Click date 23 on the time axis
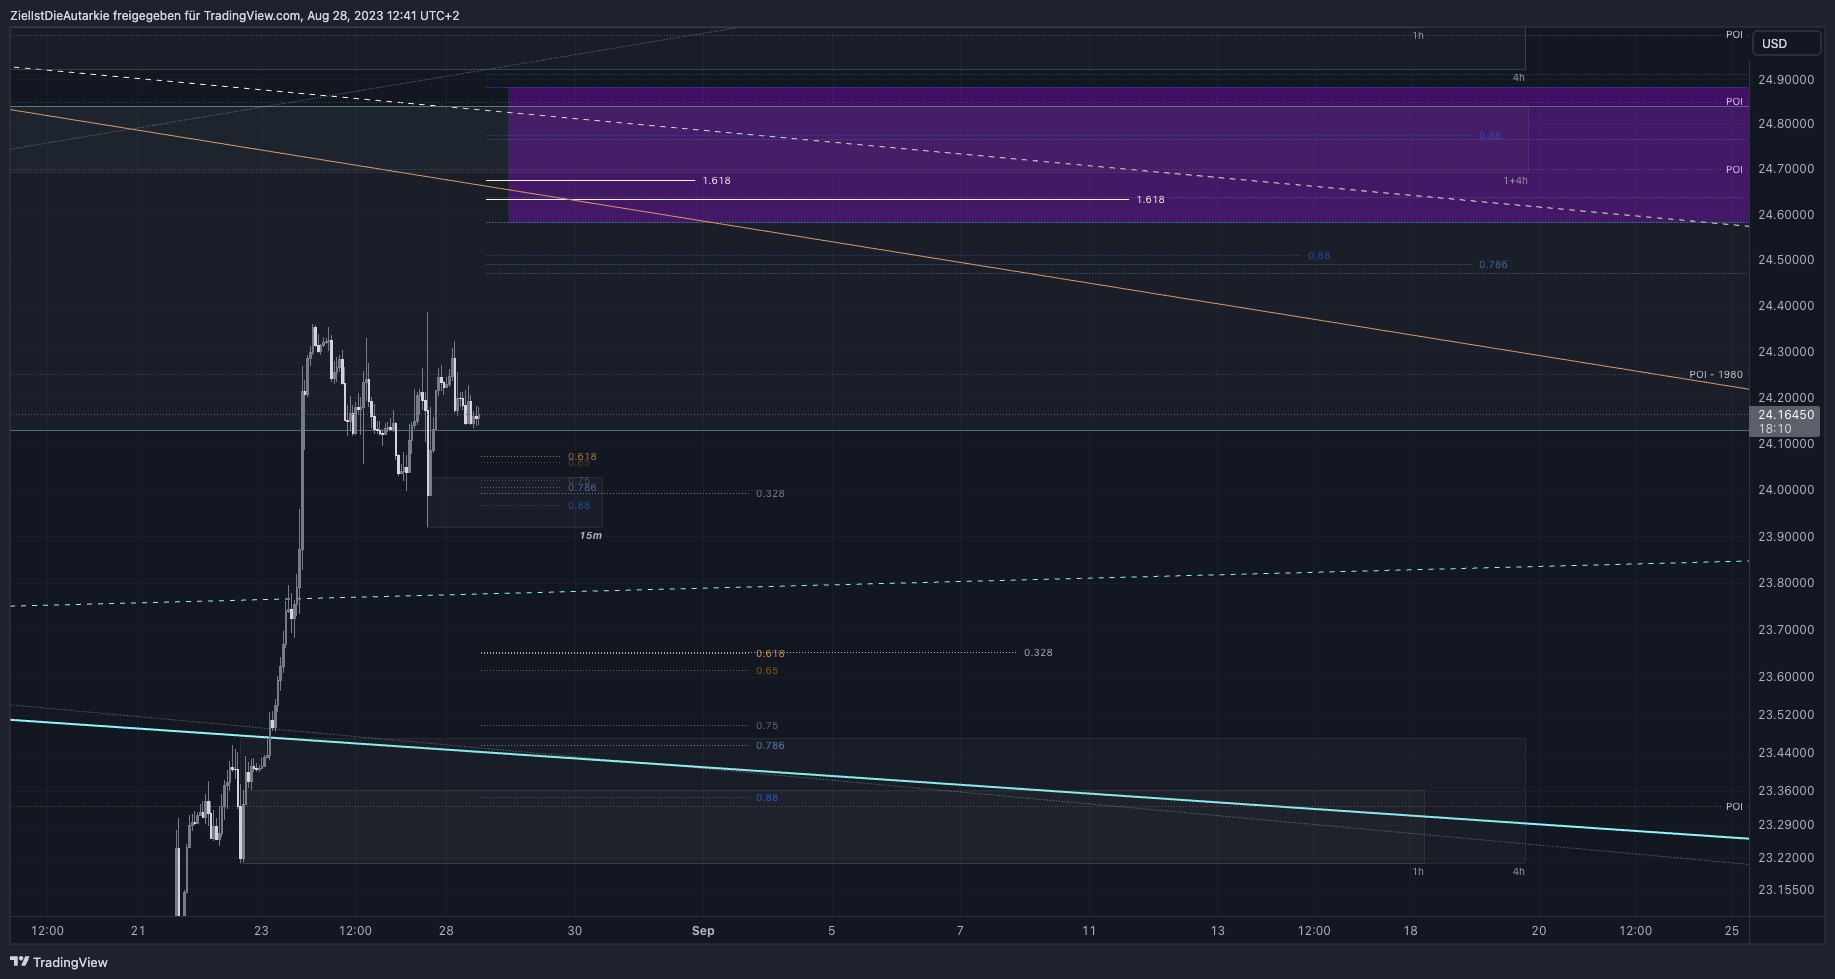The height and width of the screenshot is (979, 1835). pos(261,931)
